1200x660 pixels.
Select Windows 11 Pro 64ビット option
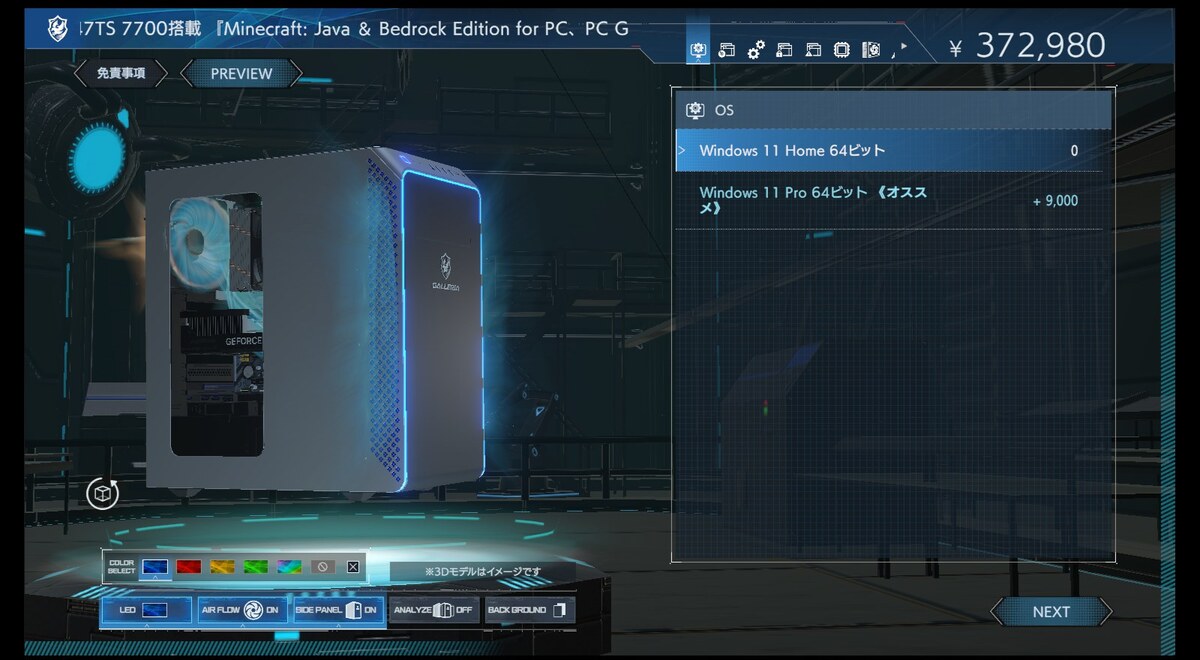(x=889, y=200)
